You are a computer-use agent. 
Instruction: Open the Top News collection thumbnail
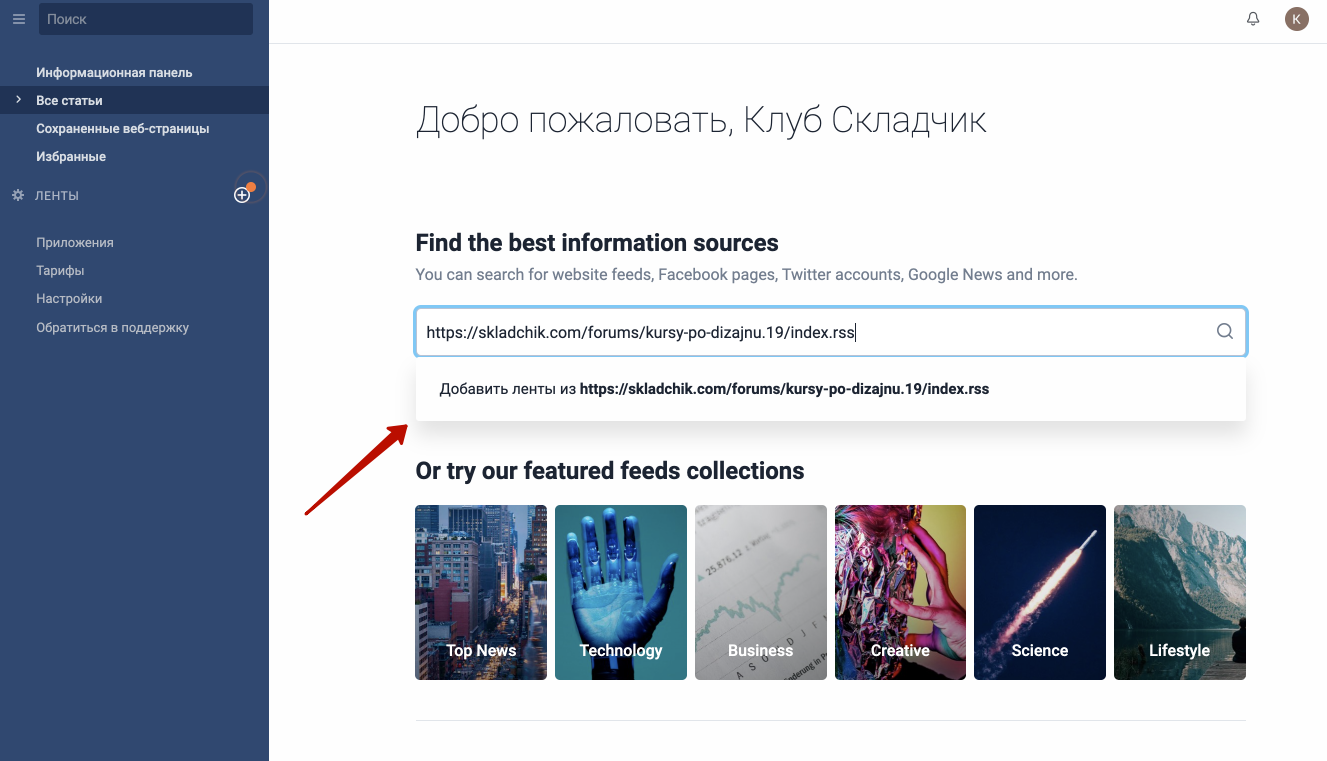point(481,592)
